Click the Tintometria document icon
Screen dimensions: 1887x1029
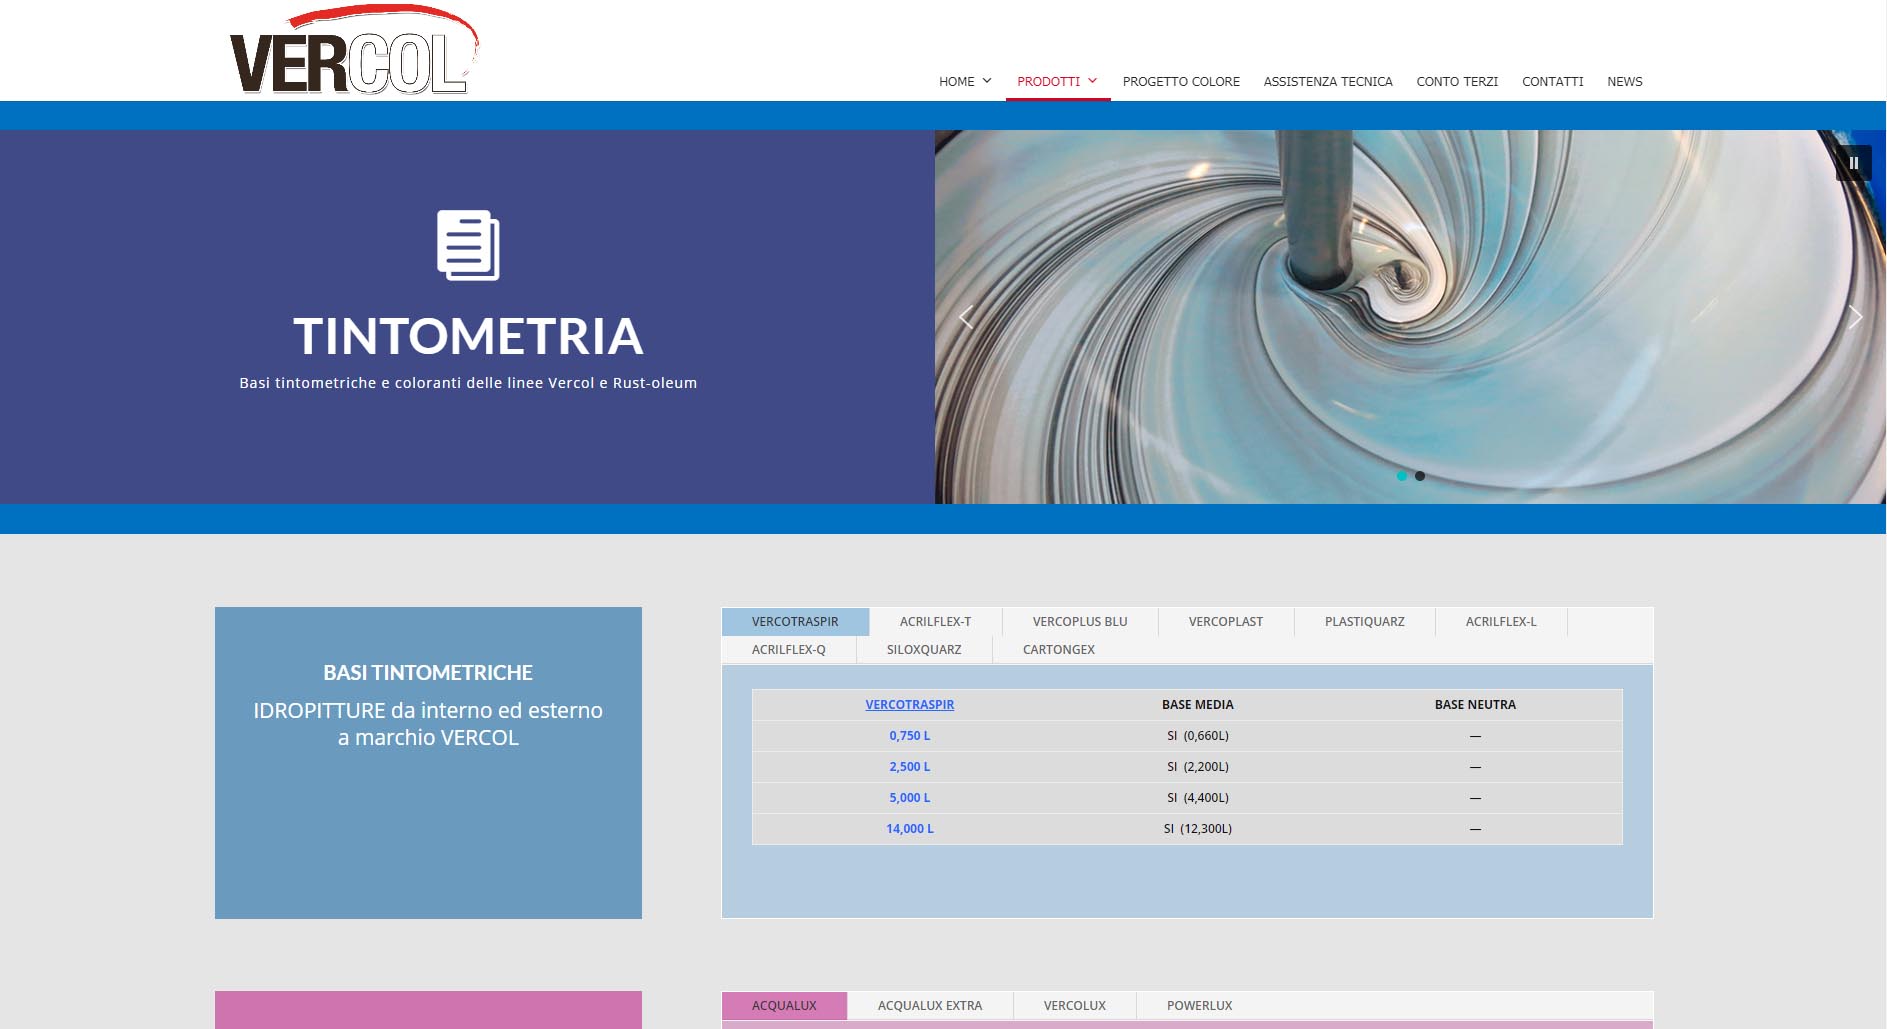pos(468,245)
